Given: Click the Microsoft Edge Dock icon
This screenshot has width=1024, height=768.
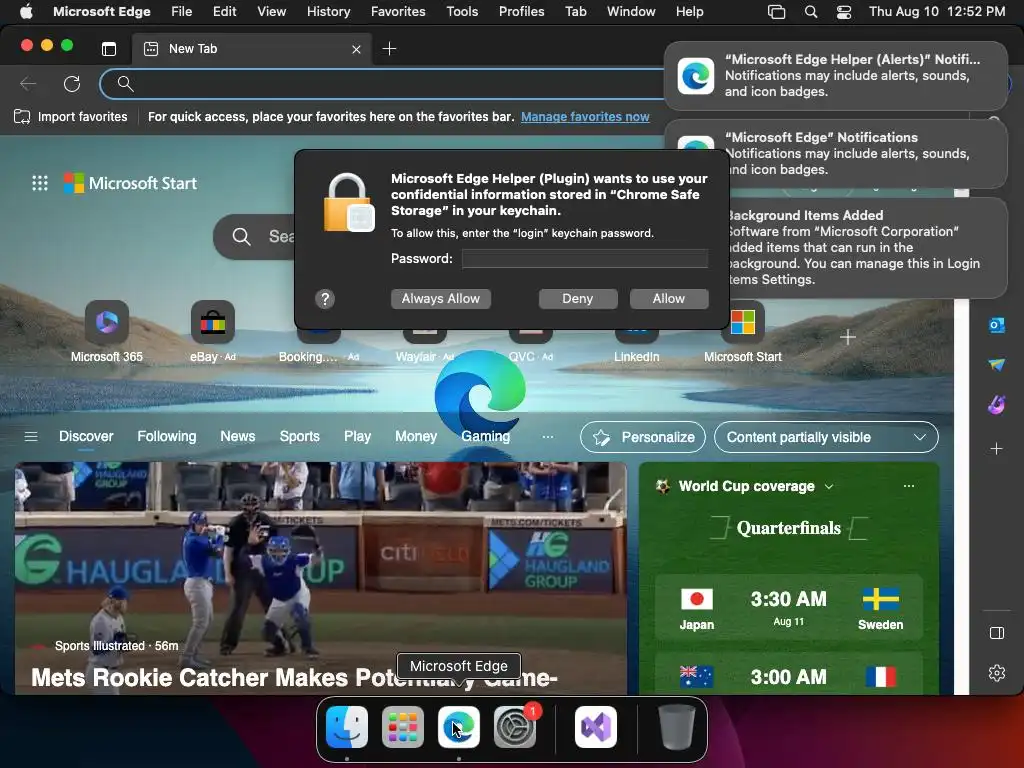Looking at the screenshot, I should [x=458, y=727].
